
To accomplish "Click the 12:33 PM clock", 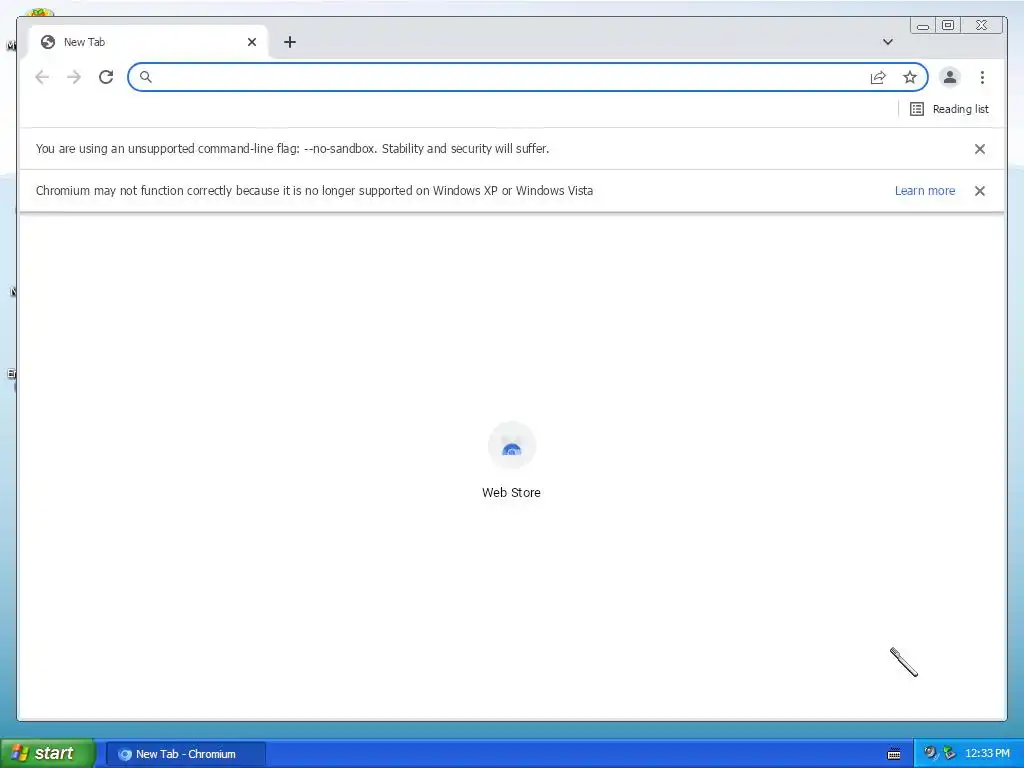I will tap(987, 754).
